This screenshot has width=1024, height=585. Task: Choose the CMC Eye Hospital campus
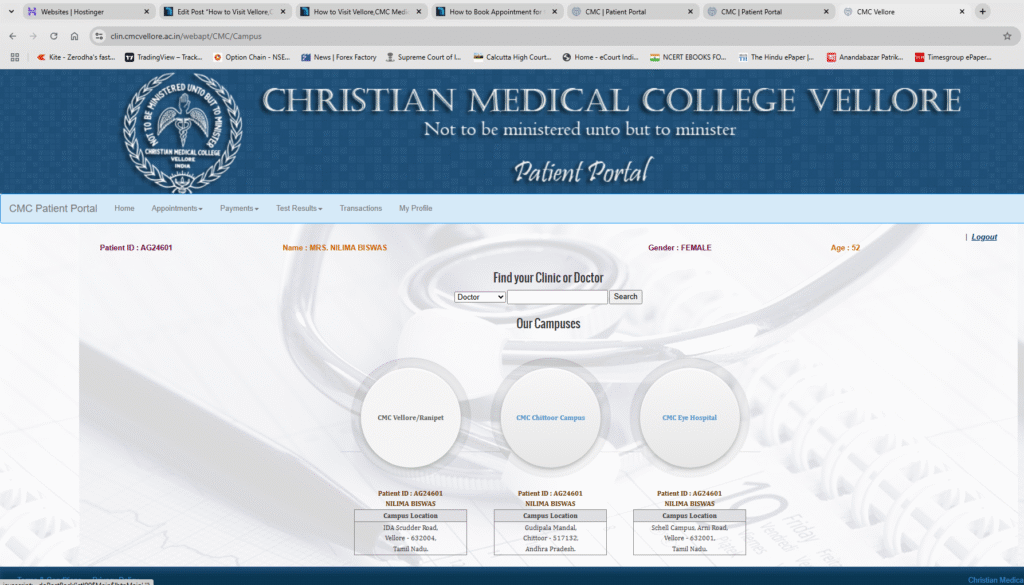click(x=689, y=418)
